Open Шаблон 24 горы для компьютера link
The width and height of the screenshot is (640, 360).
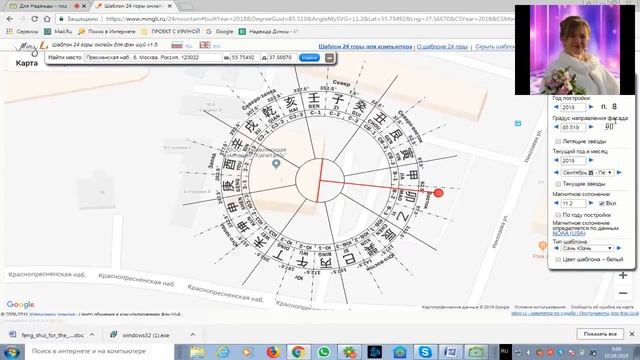click(x=365, y=47)
